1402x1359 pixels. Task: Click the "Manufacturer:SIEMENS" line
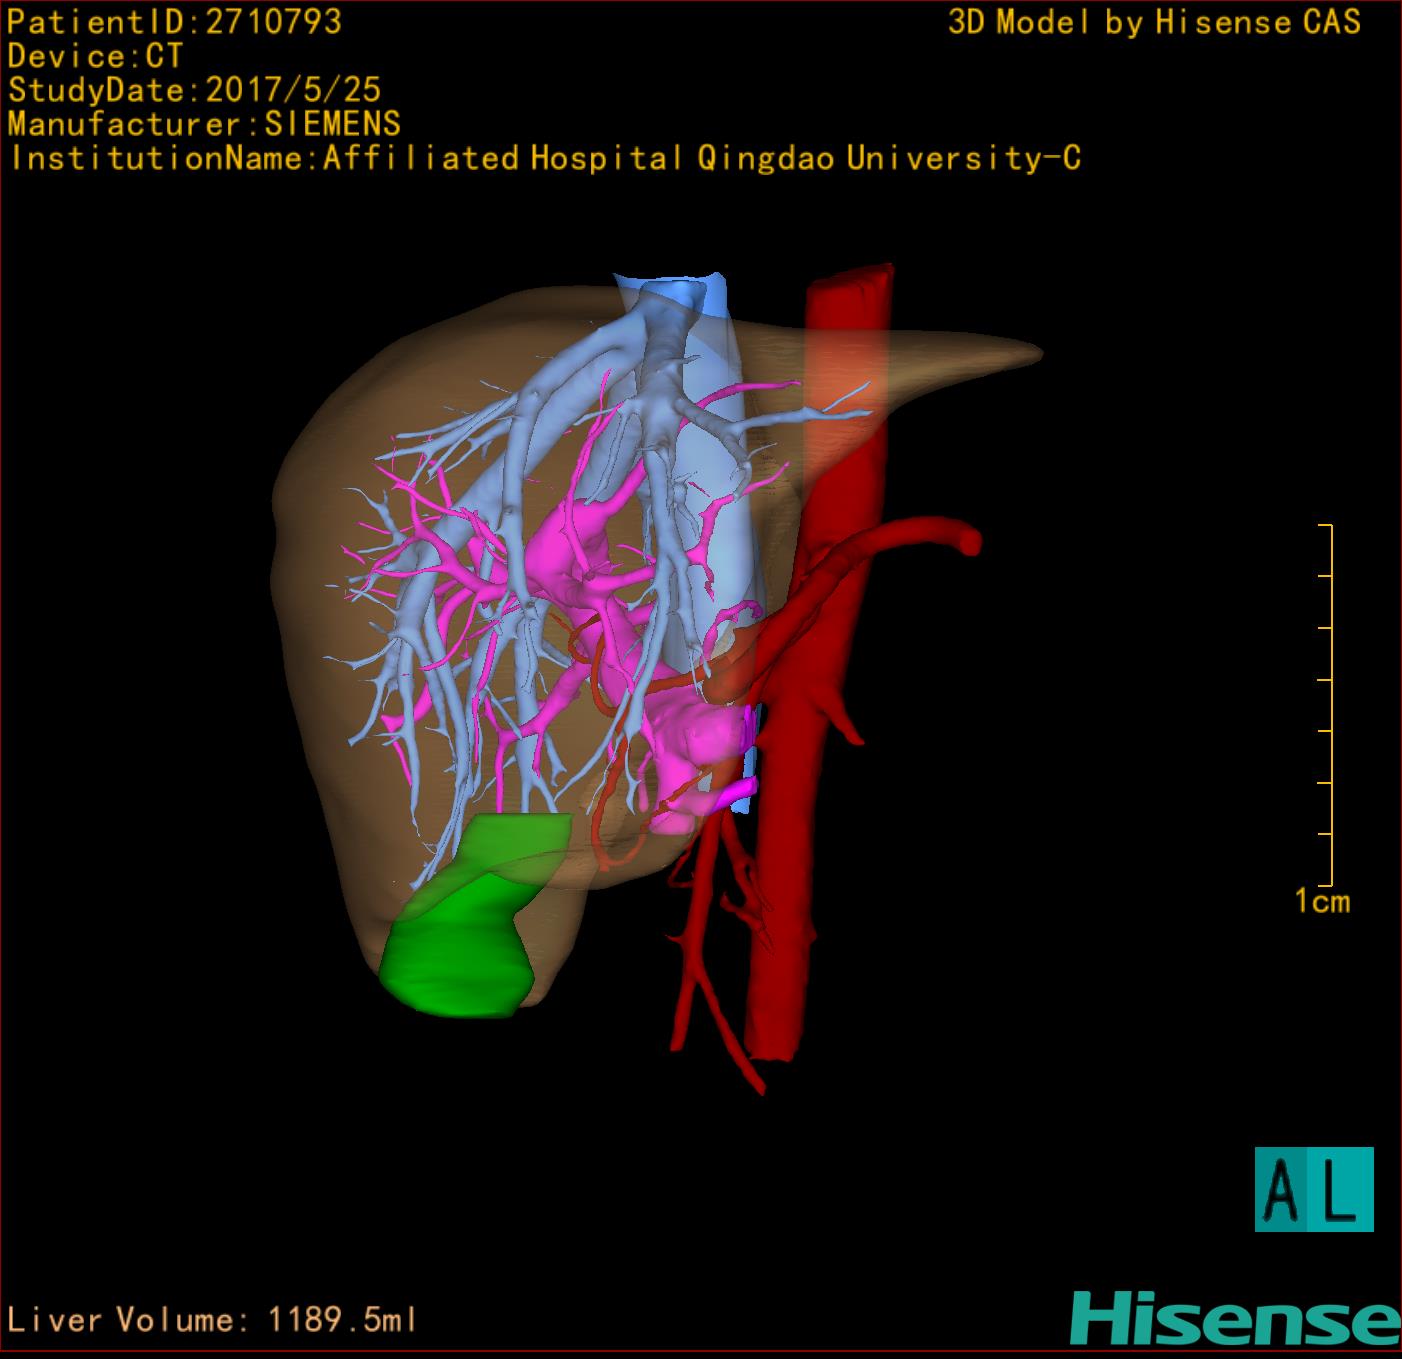click(x=204, y=124)
